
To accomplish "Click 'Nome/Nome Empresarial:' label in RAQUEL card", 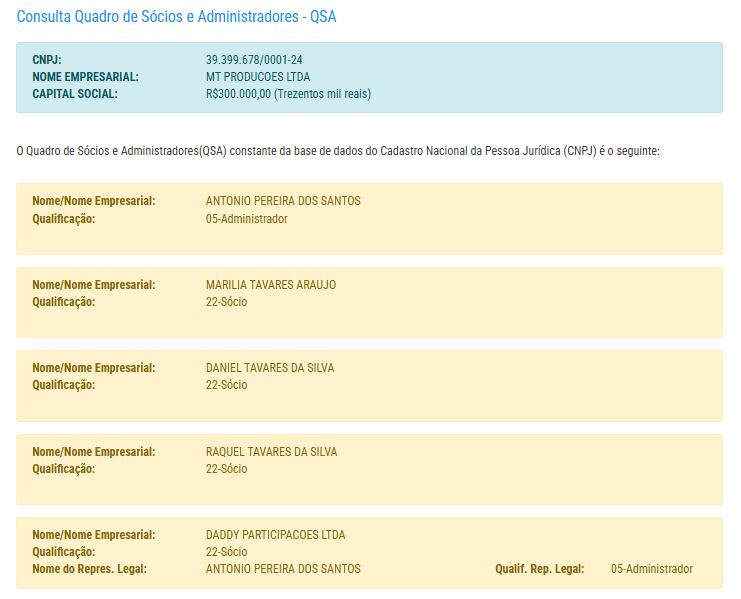I will 94,452.
